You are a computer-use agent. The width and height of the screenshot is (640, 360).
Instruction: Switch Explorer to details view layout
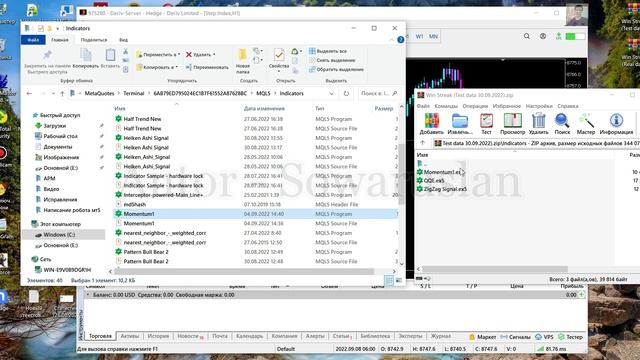(389, 280)
